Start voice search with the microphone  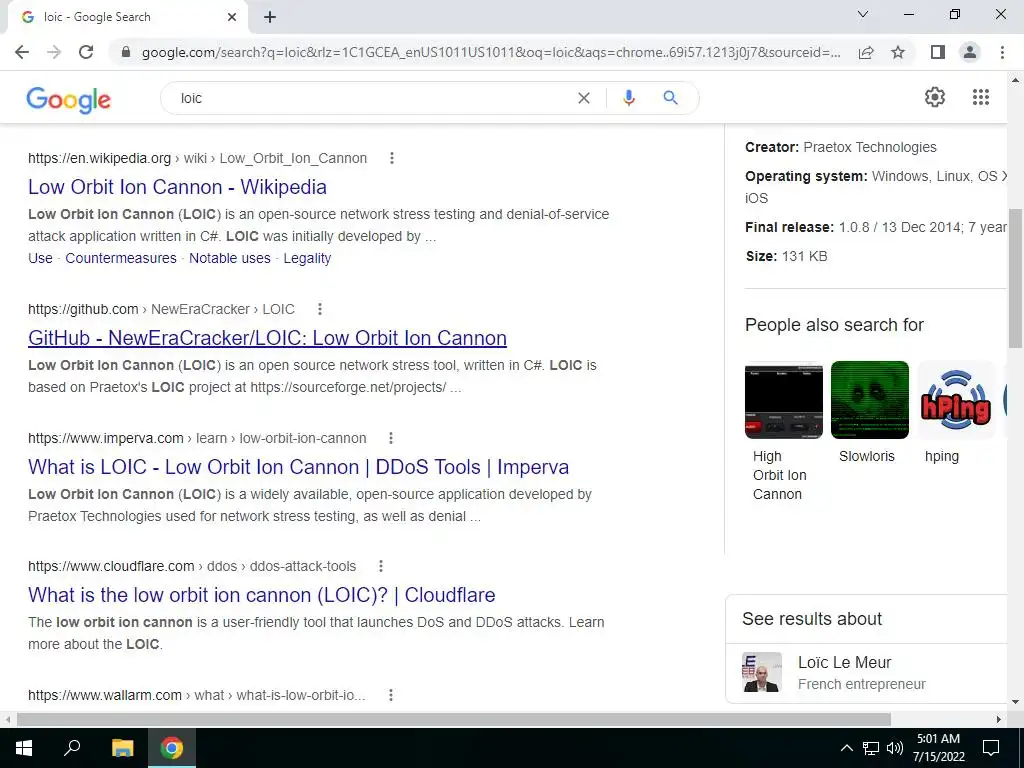tap(628, 98)
